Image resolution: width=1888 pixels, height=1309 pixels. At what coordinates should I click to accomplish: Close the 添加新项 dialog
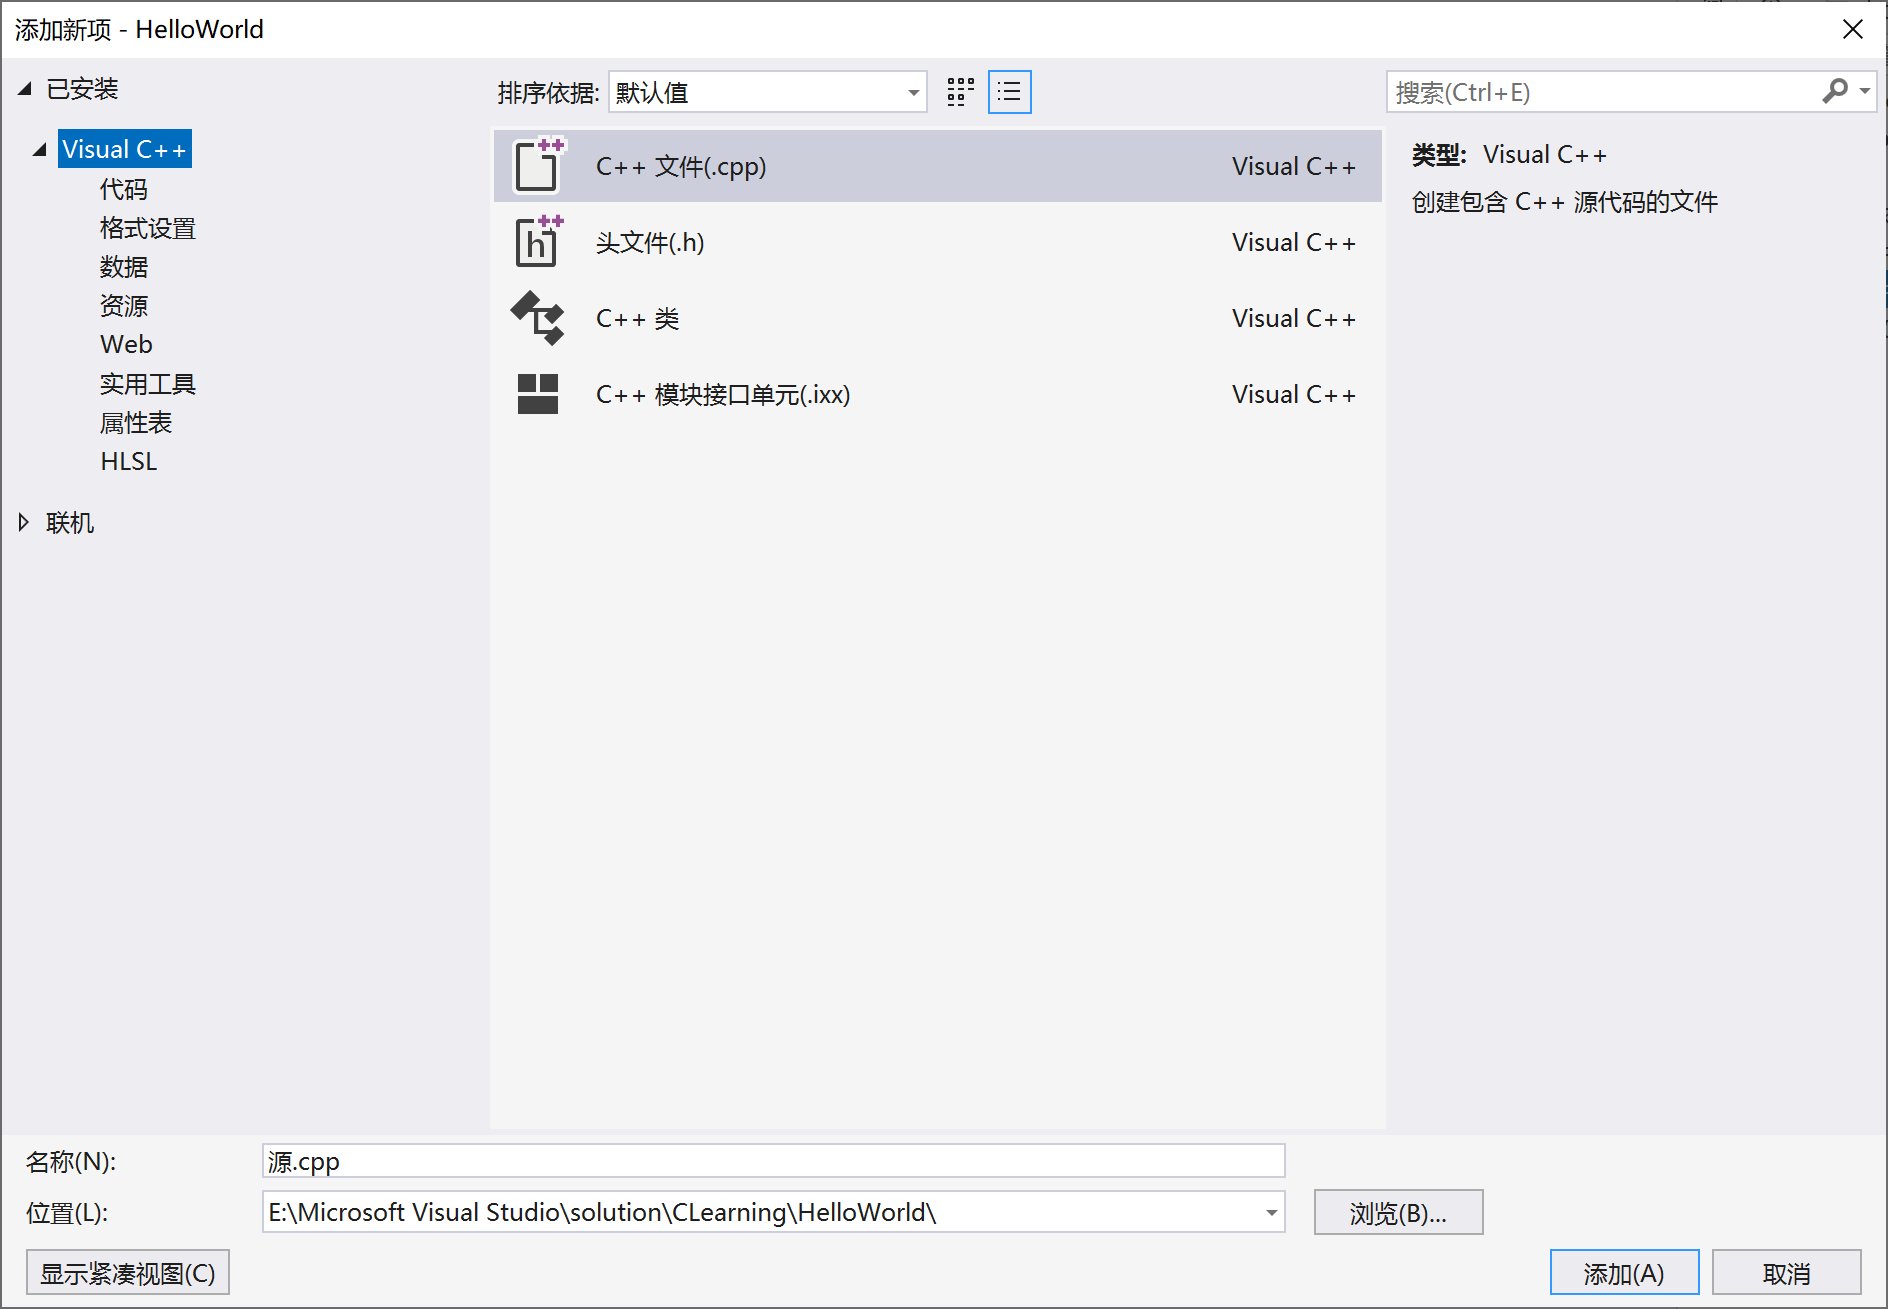[1853, 29]
